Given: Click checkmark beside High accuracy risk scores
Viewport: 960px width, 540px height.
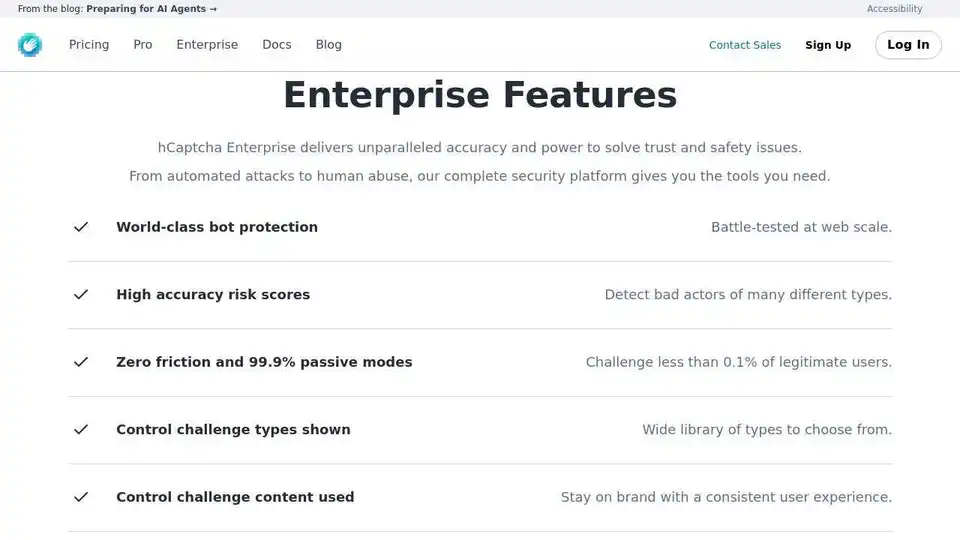Looking at the screenshot, I should point(81,294).
